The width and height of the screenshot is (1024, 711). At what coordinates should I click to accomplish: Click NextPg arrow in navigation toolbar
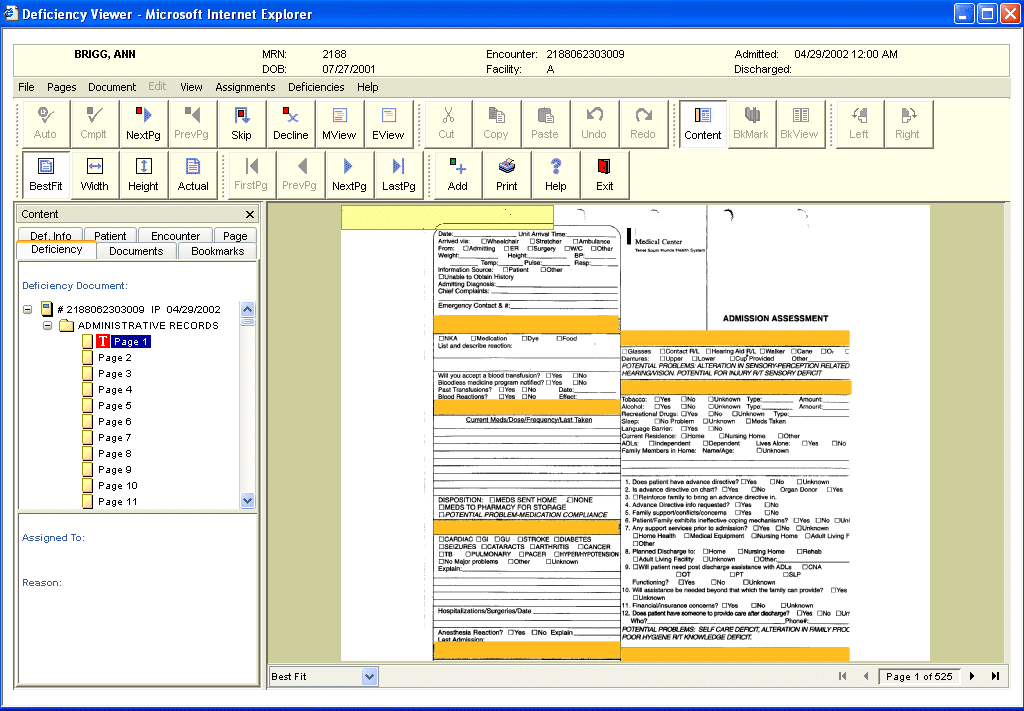coord(349,174)
